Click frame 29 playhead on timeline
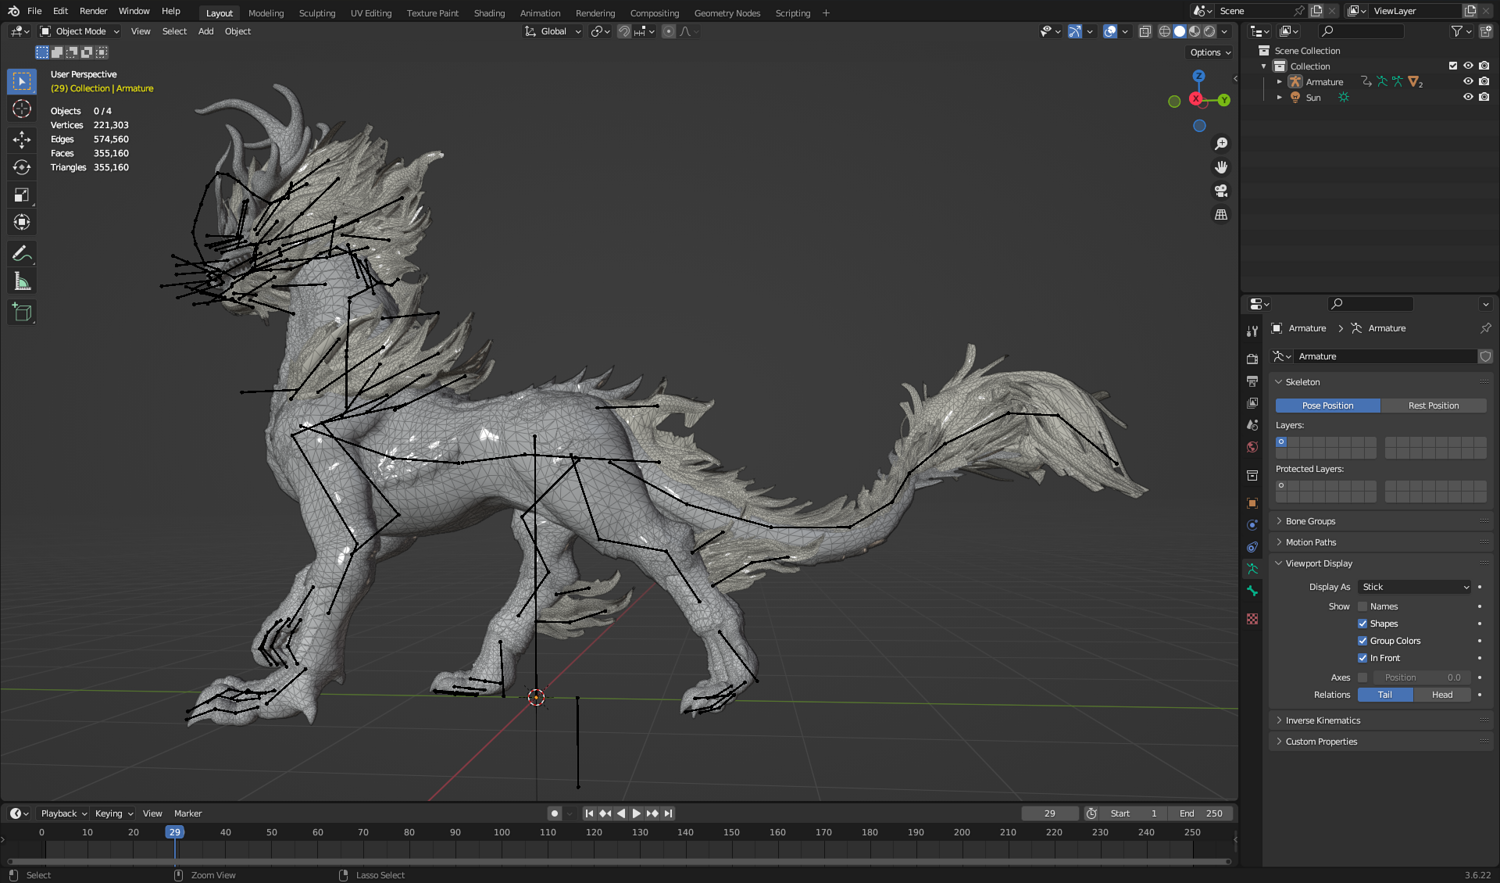The image size is (1500, 883). 175,832
